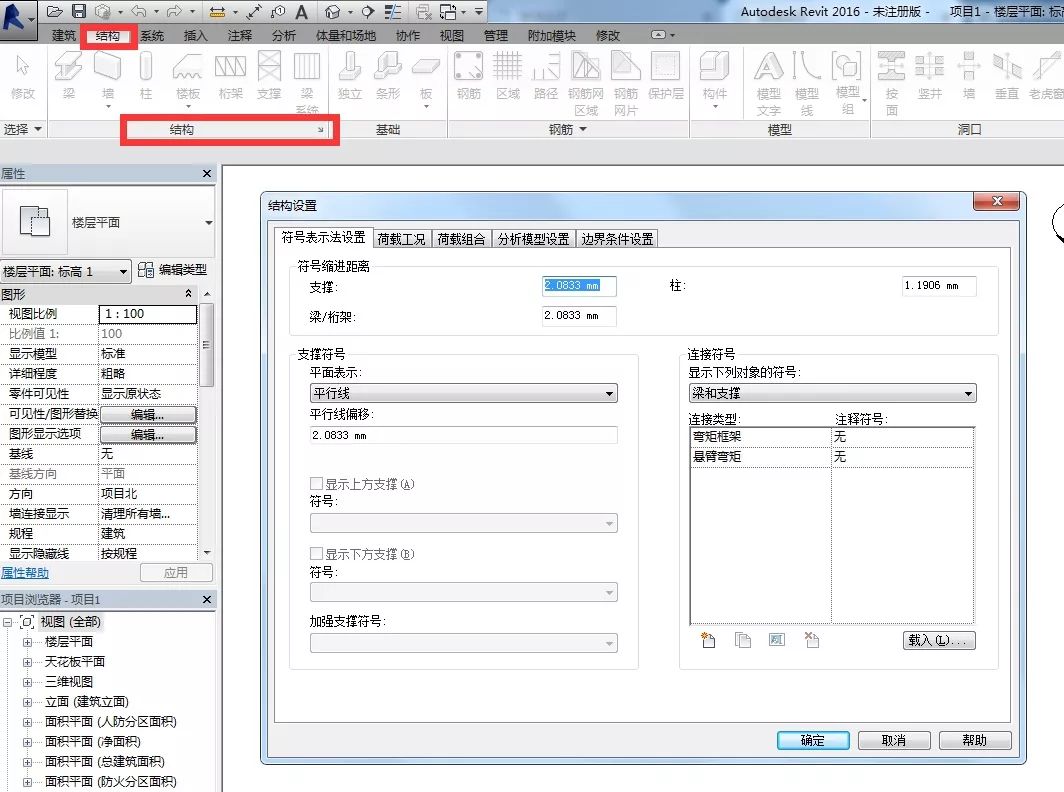Open the default 3D view house icon
The image size is (1064, 792).
coord(332,12)
